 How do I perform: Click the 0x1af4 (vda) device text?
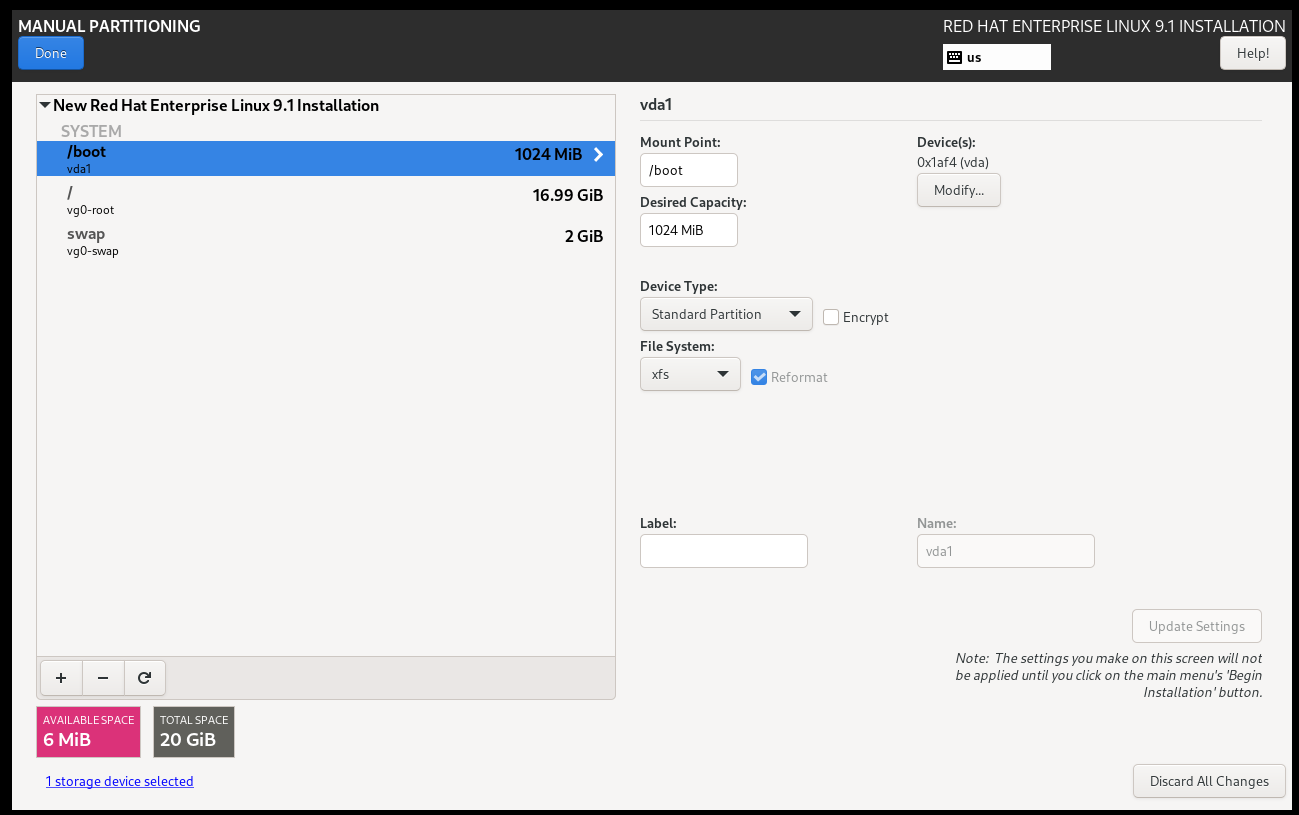pos(954,162)
